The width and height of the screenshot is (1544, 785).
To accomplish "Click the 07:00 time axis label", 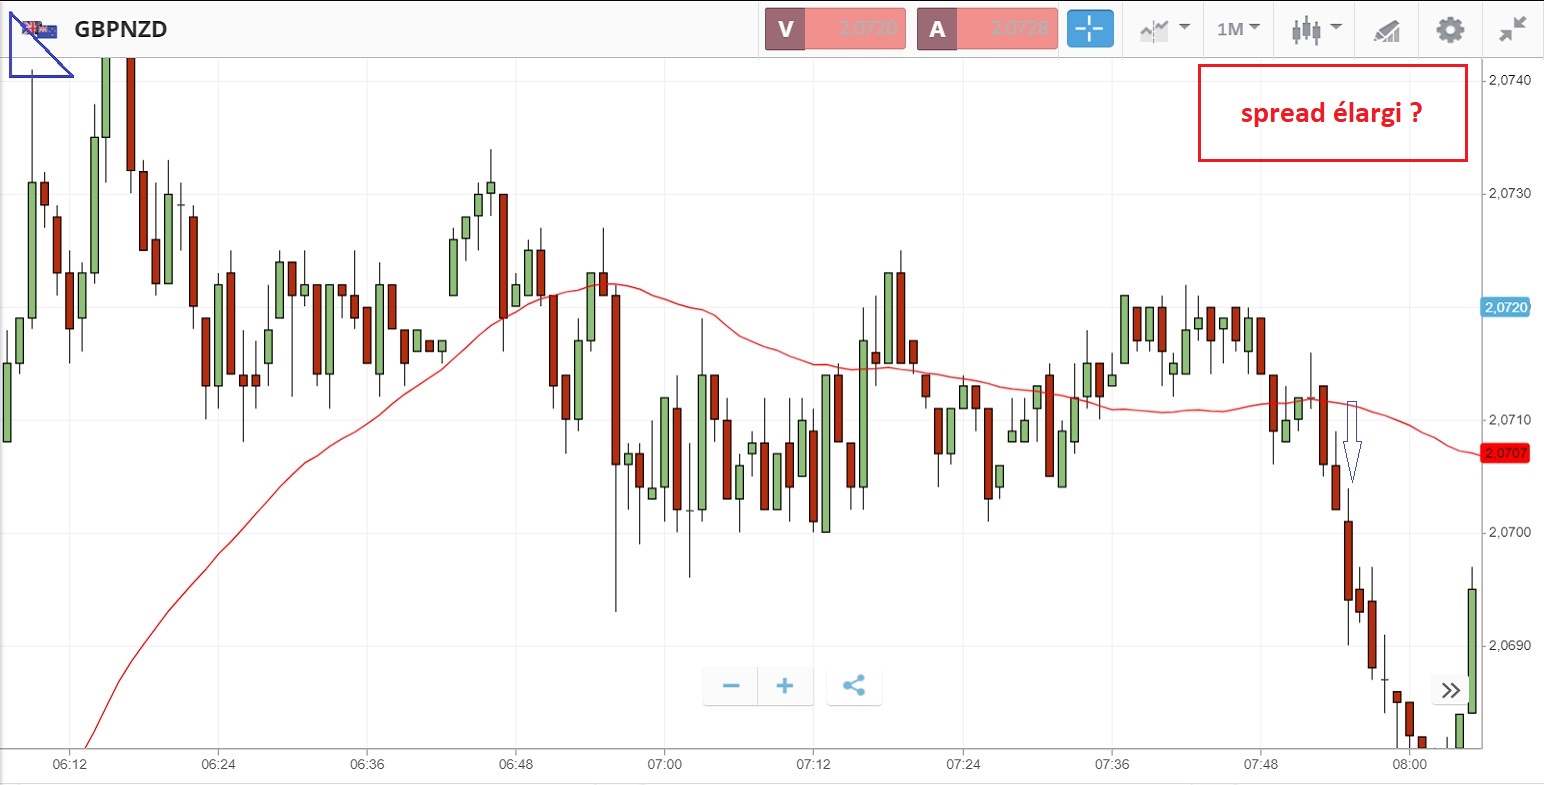I will (x=664, y=765).
